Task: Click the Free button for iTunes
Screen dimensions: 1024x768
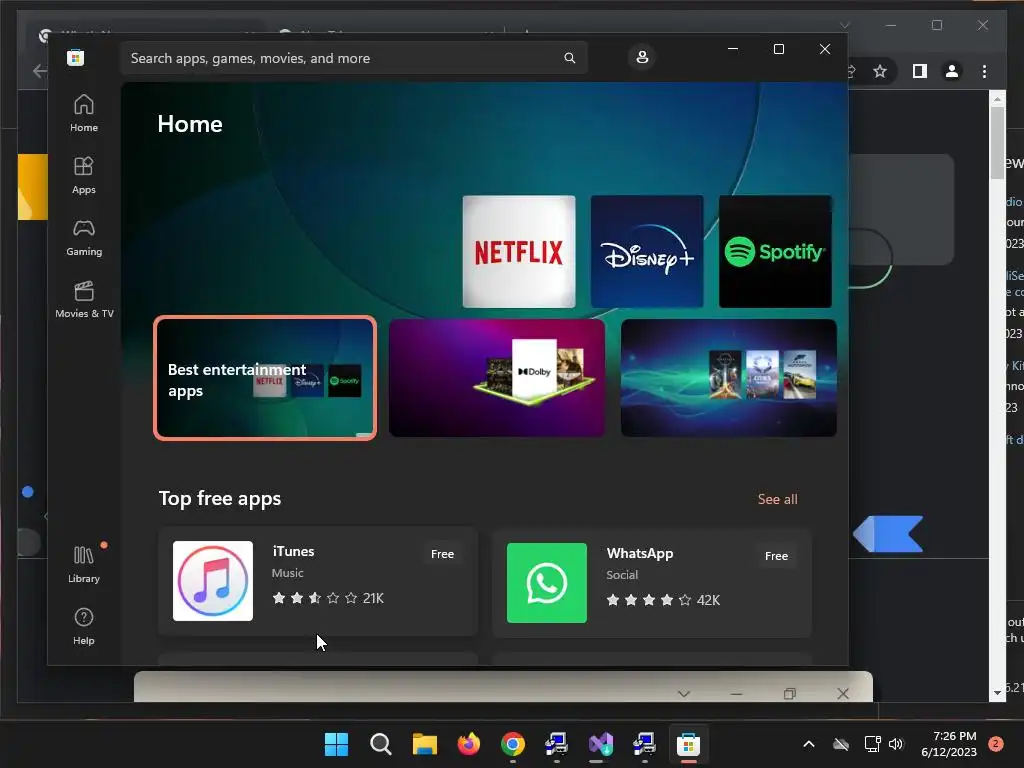Action: 442,554
